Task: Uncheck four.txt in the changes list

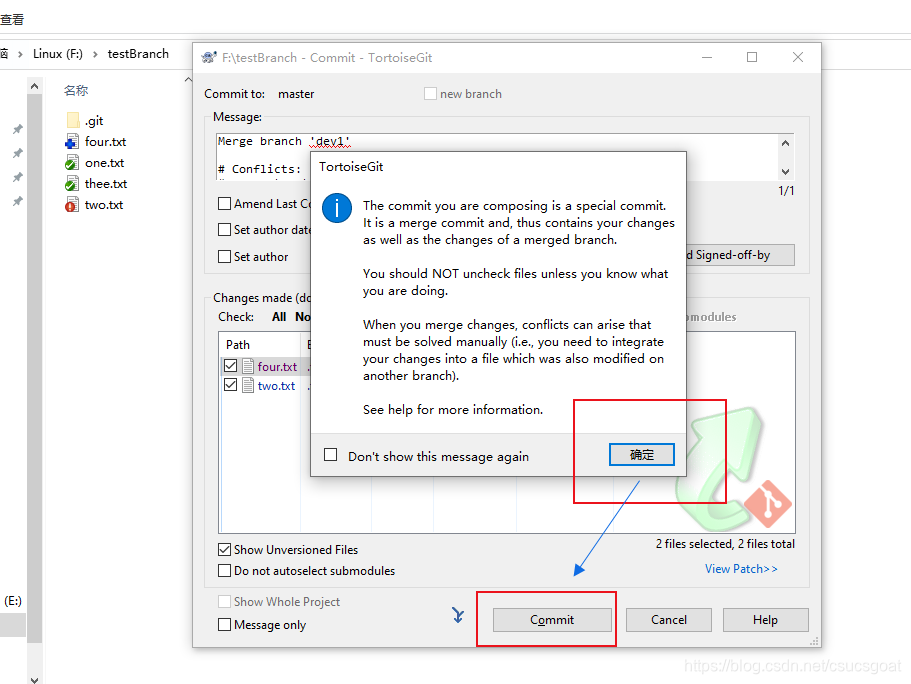Action: [231, 366]
